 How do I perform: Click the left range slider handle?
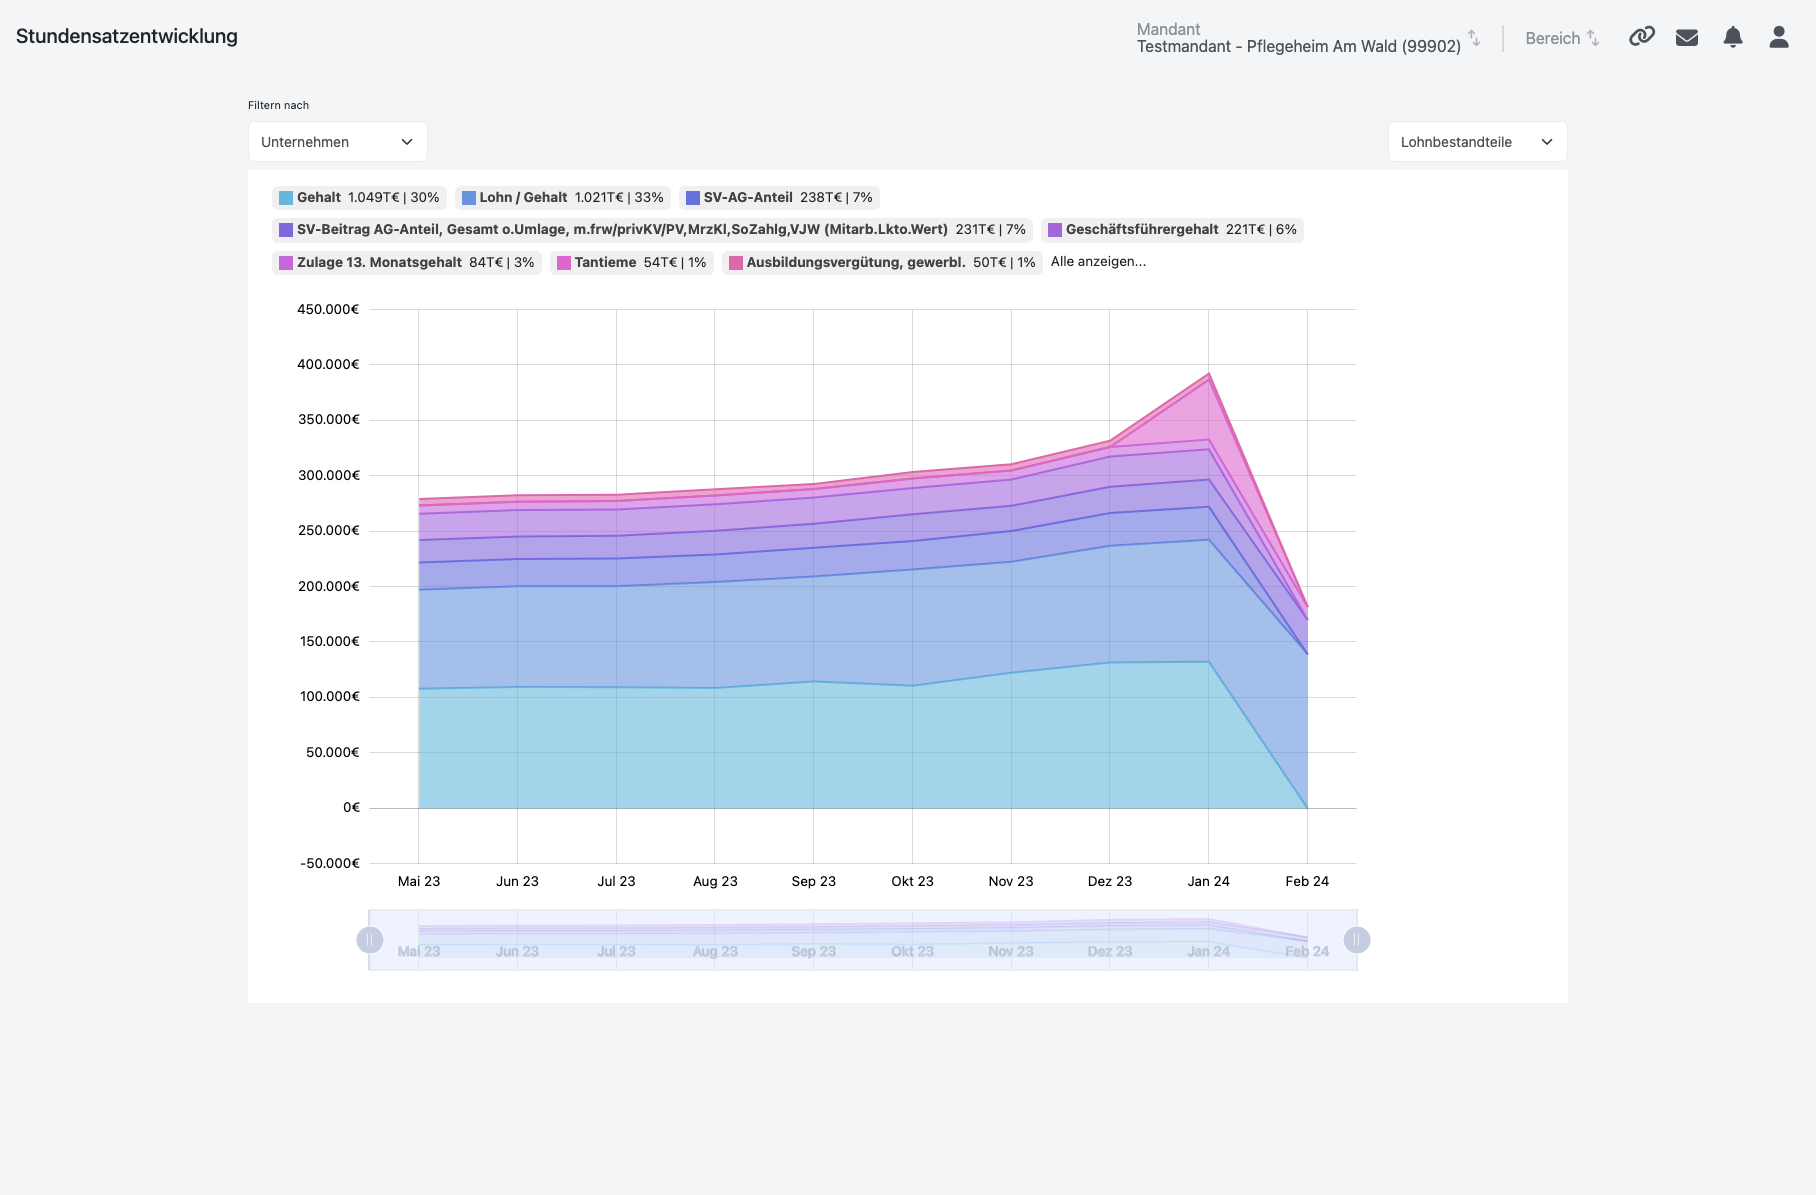click(370, 940)
